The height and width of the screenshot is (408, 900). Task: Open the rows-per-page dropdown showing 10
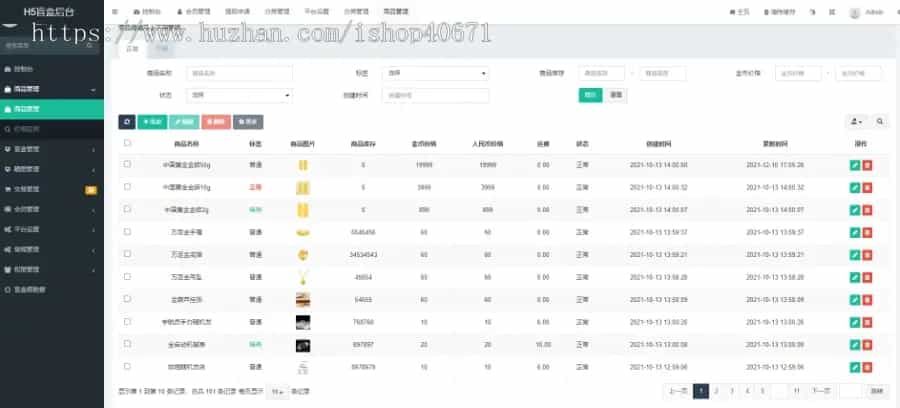pyautogui.click(x=277, y=392)
